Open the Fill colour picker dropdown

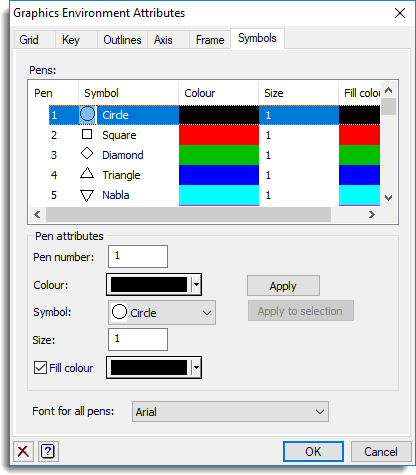197,367
